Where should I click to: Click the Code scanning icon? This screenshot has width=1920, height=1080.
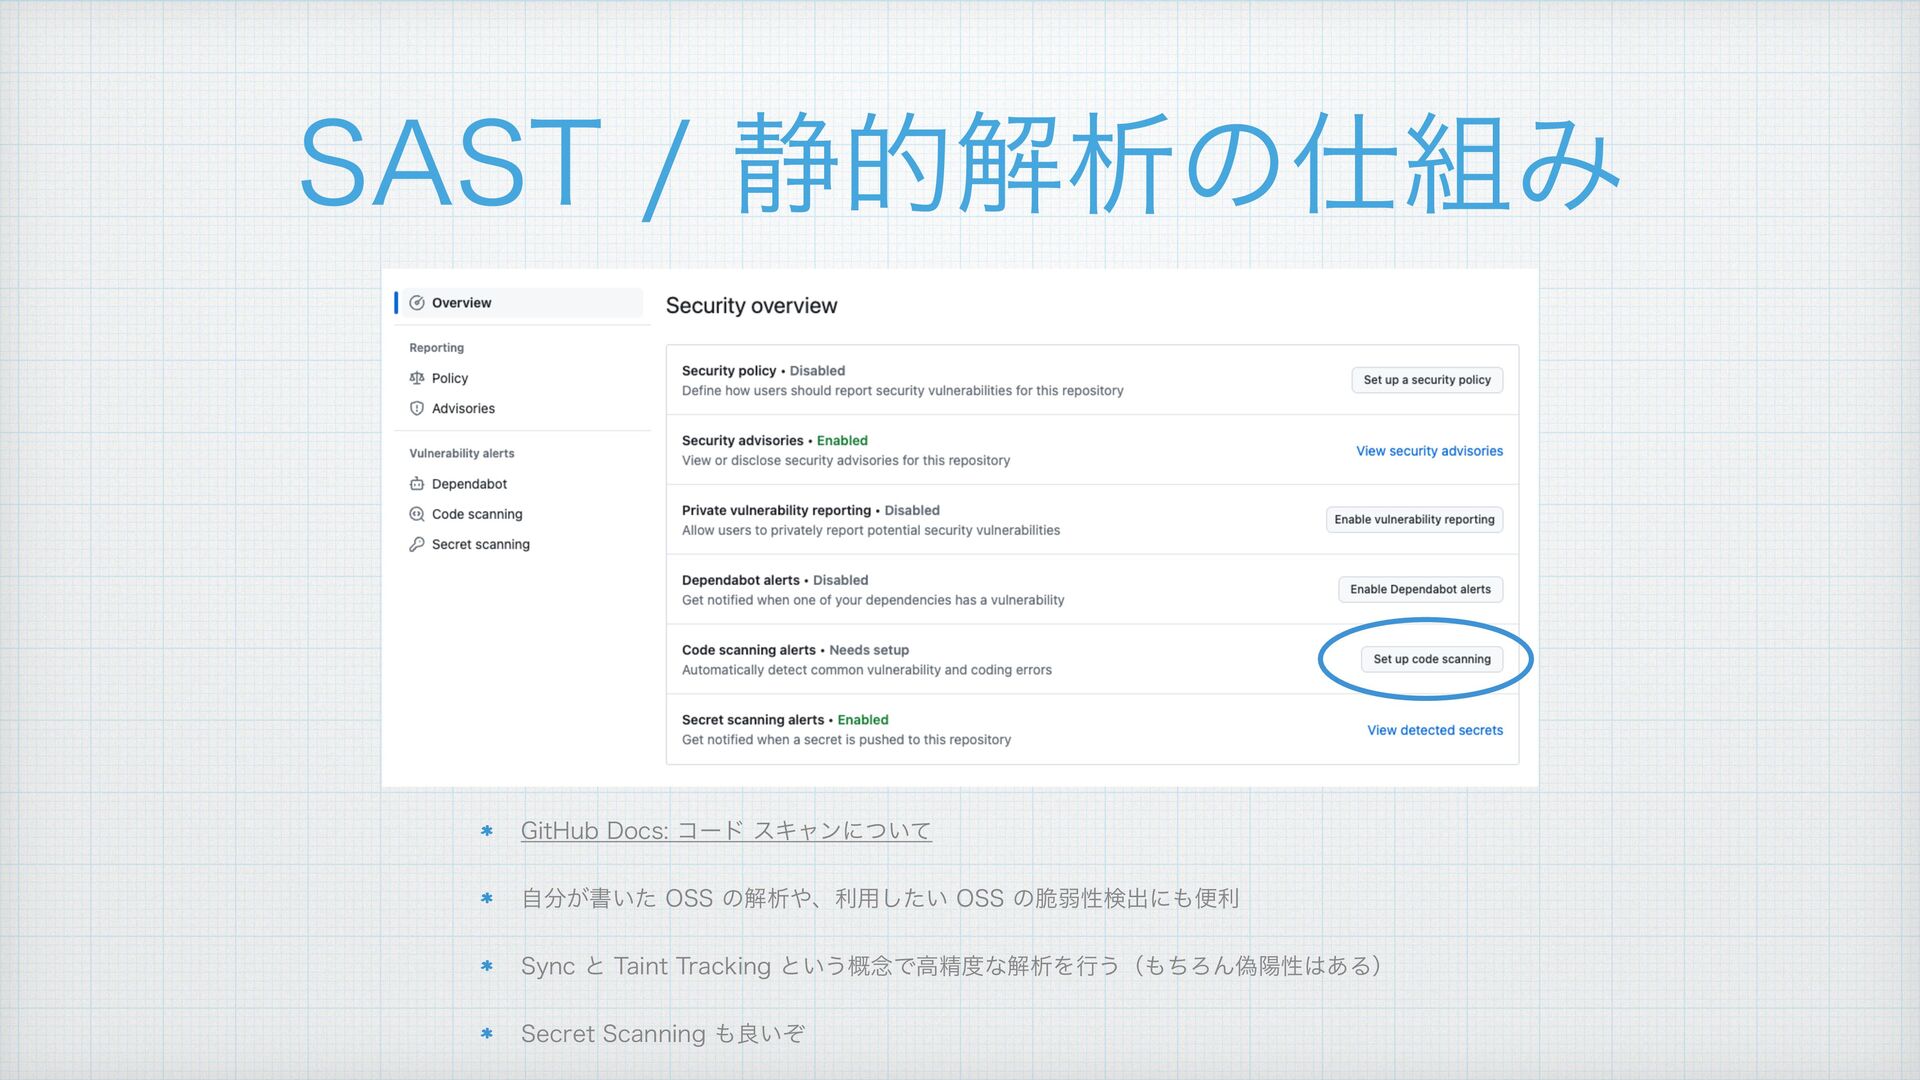tap(417, 514)
